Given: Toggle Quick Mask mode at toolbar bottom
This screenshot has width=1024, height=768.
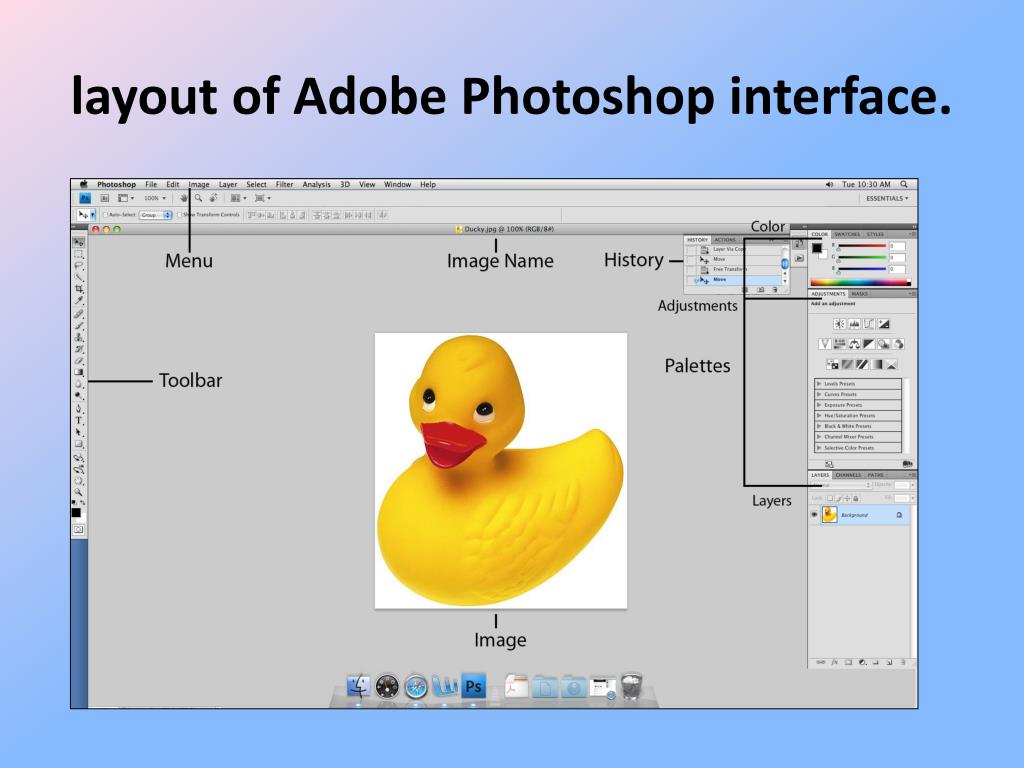Looking at the screenshot, I should [x=79, y=530].
